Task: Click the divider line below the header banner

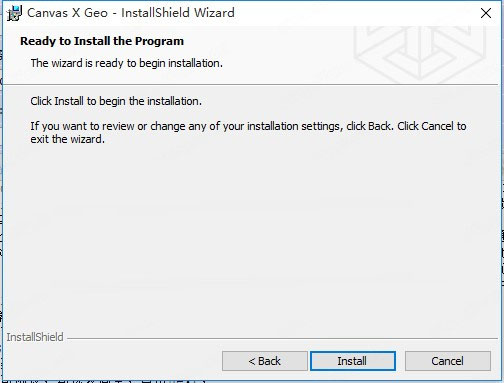Action: (252, 85)
